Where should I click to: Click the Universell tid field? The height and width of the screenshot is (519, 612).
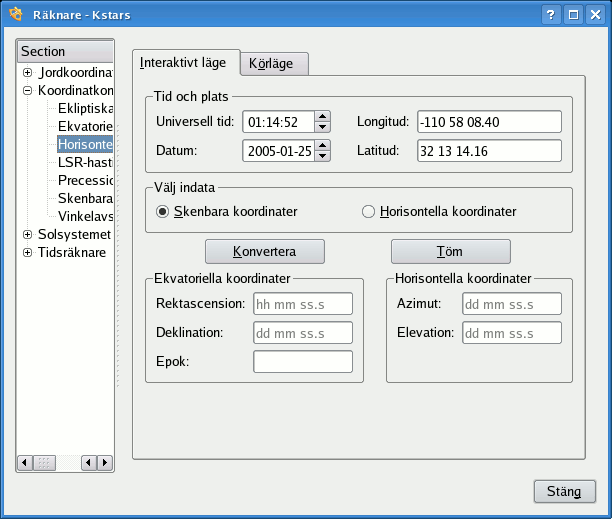[279, 122]
